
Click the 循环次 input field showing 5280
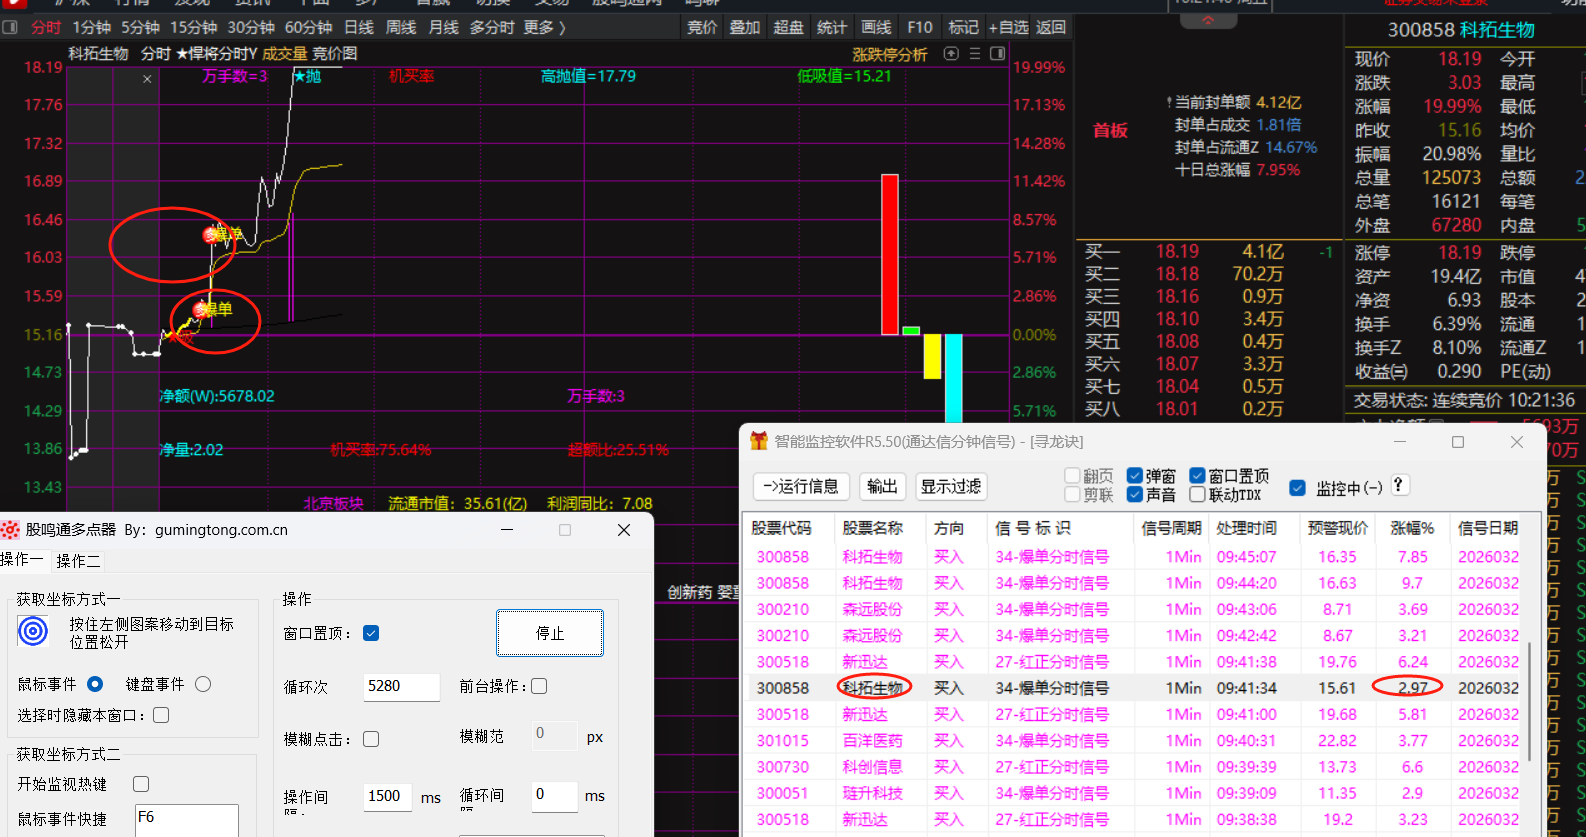(x=401, y=686)
